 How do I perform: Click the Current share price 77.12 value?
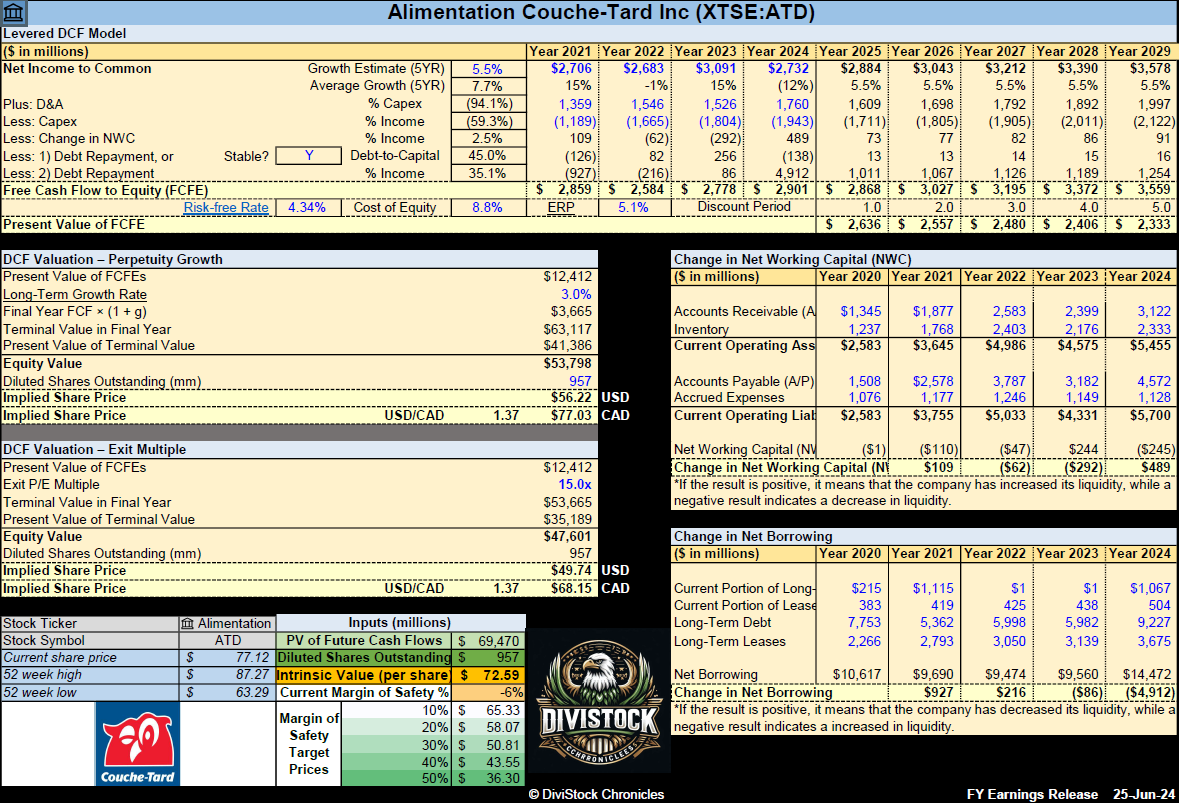pos(252,658)
